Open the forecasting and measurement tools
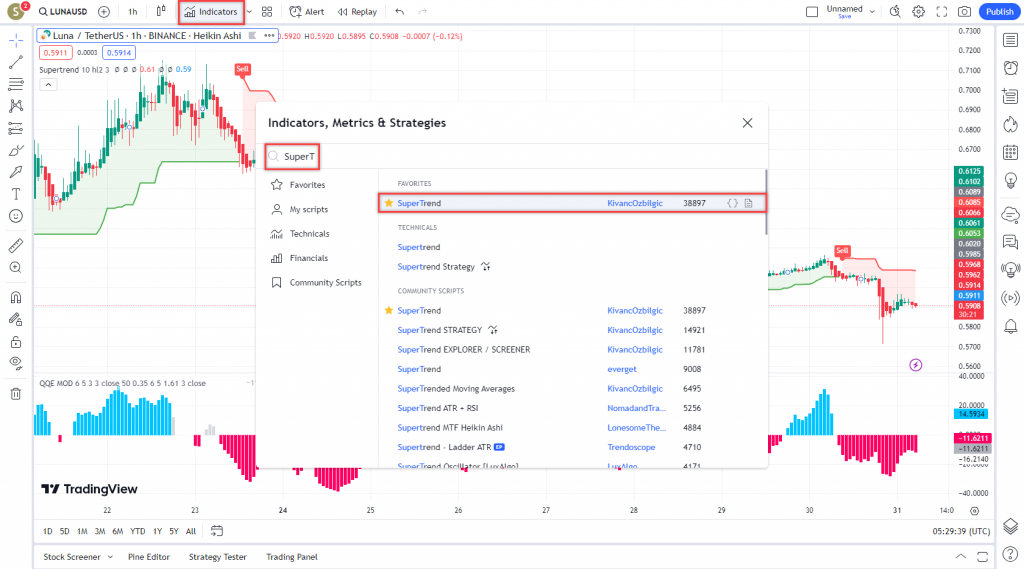 16,128
